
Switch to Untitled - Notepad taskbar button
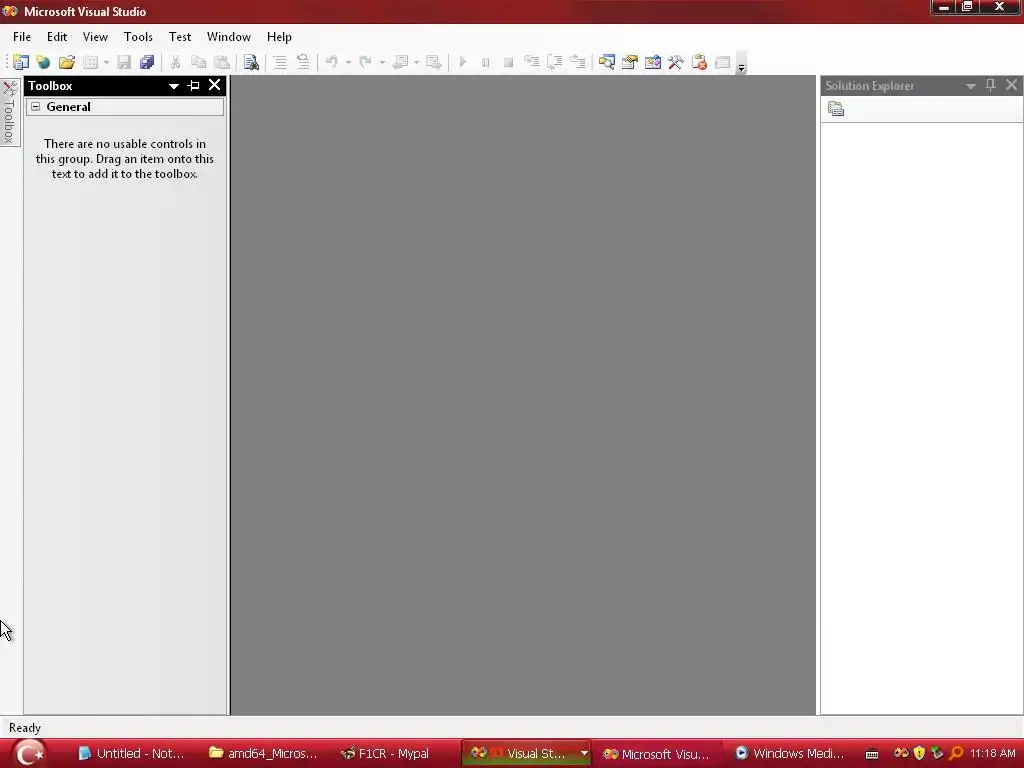(x=131, y=754)
